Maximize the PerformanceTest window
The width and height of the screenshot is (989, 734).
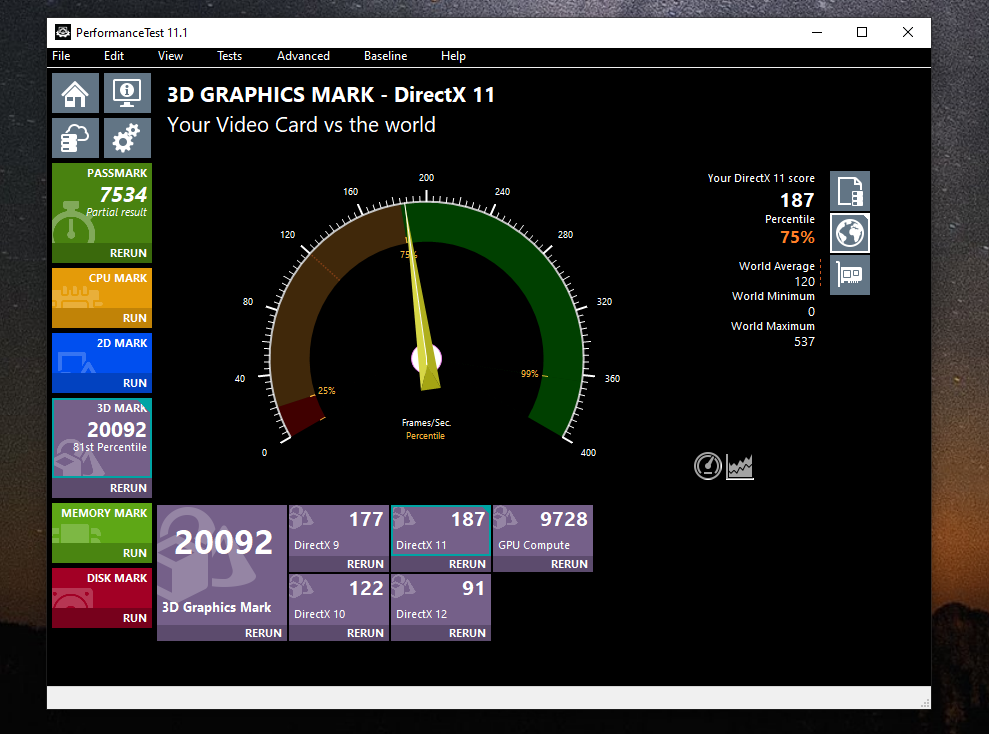pos(862,32)
